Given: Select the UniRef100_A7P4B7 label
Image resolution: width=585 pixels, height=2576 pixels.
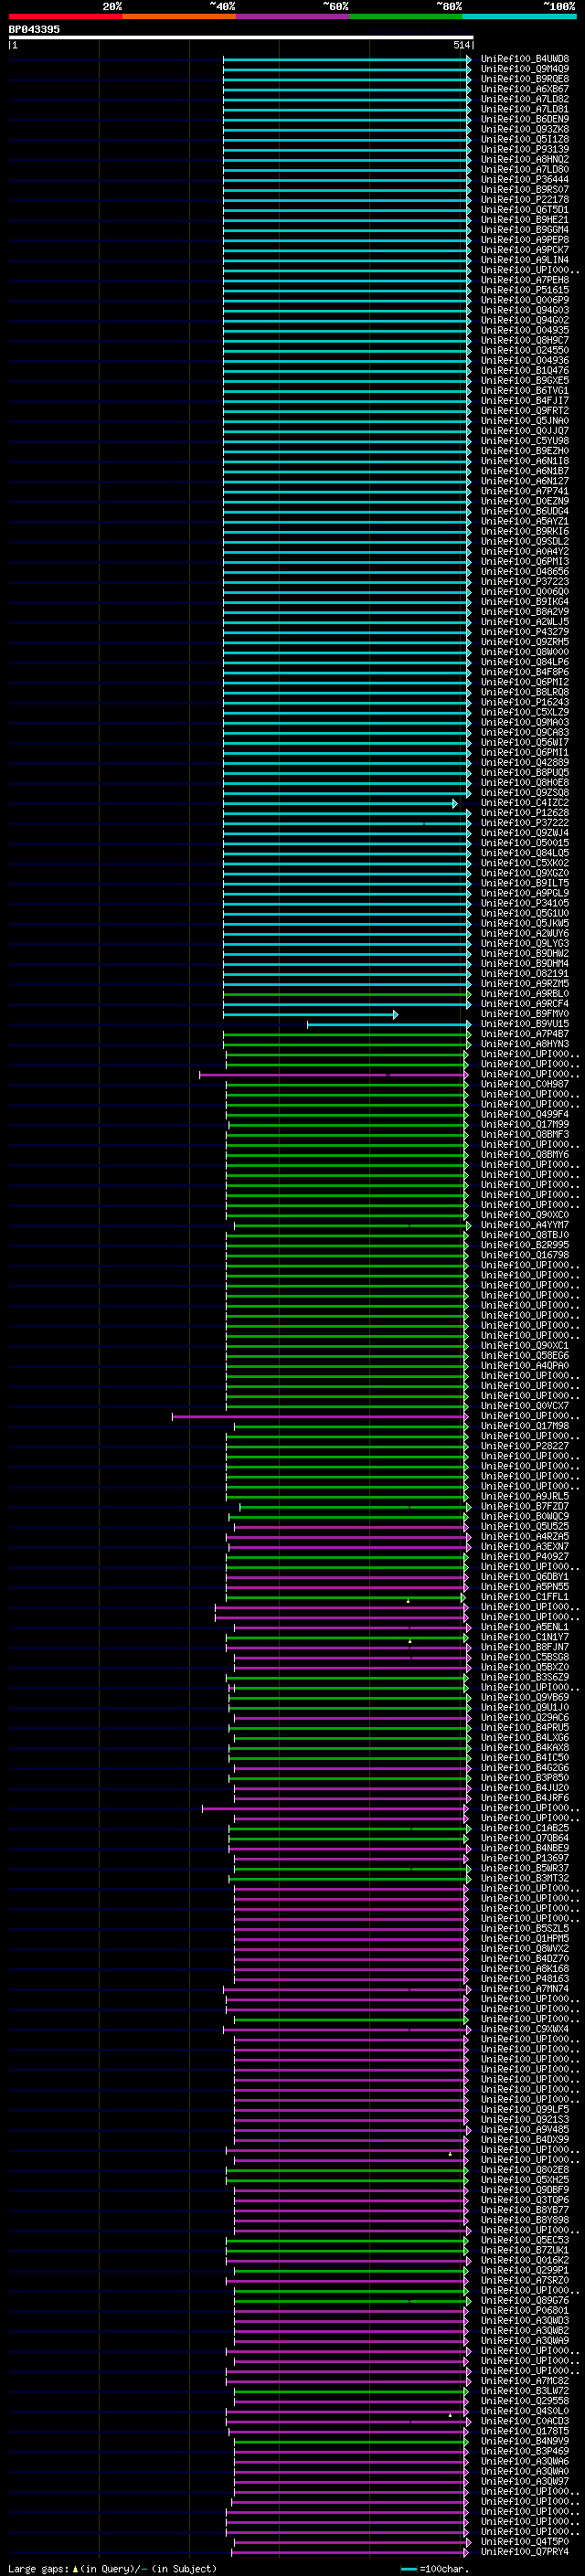Looking at the screenshot, I should pyautogui.click(x=525, y=1034).
